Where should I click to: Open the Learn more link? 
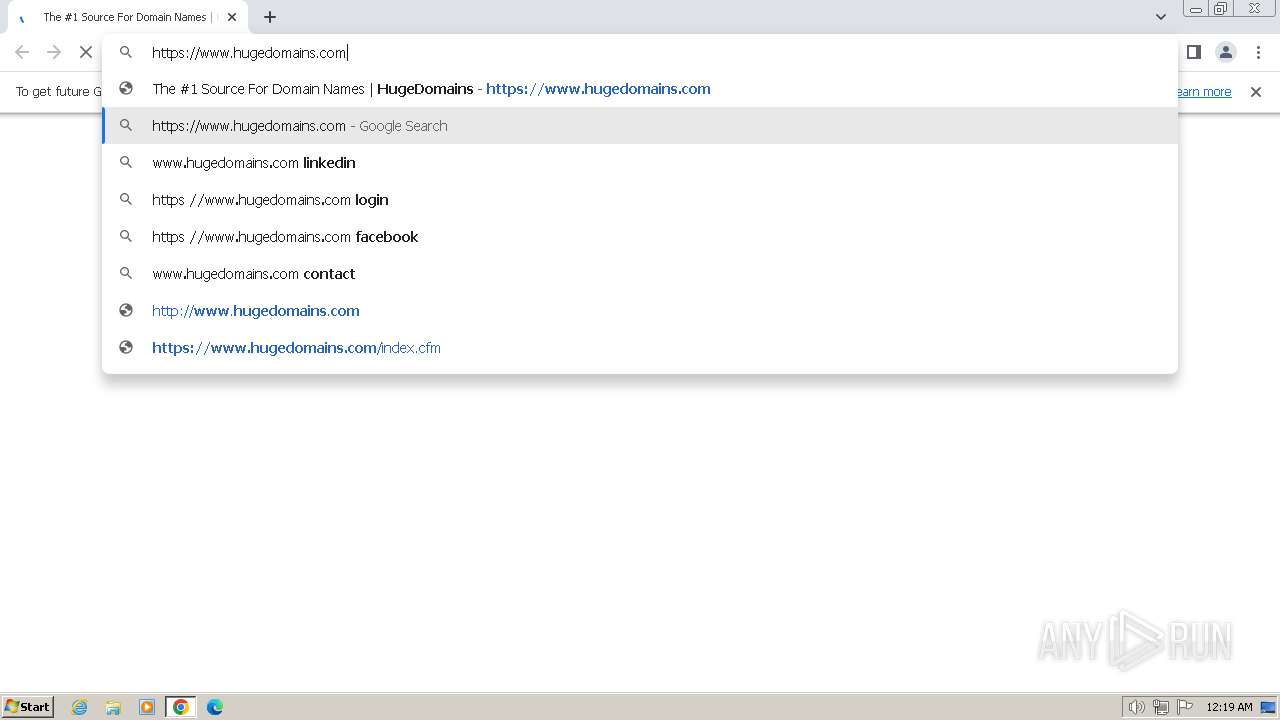tap(1204, 92)
